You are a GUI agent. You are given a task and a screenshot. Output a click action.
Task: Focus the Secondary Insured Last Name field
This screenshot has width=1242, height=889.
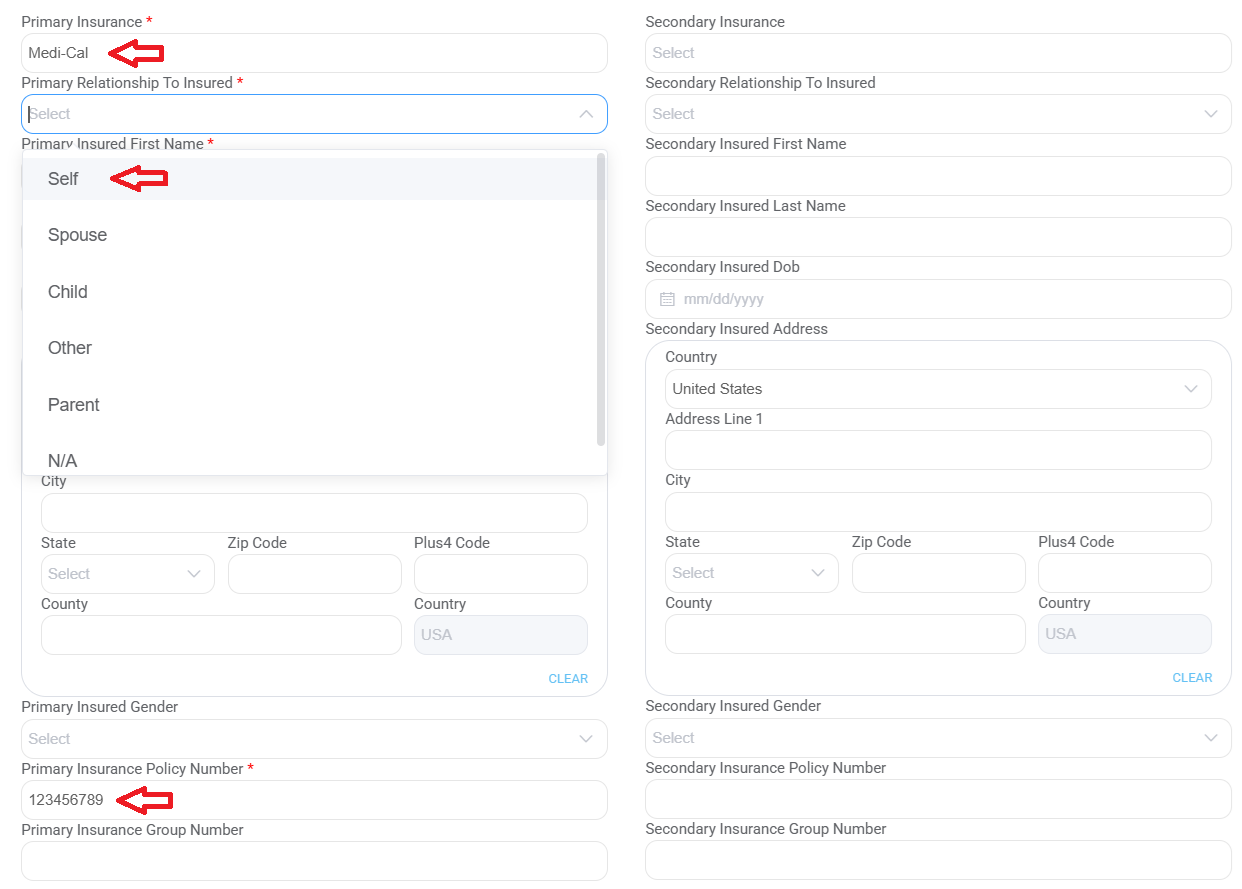point(938,237)
